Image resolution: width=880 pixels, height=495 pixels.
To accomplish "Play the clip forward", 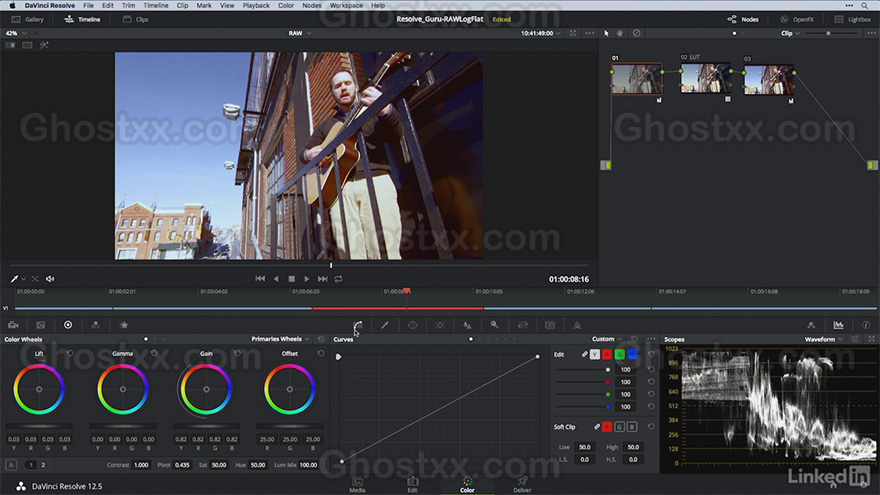I will [x=306, y=278].
